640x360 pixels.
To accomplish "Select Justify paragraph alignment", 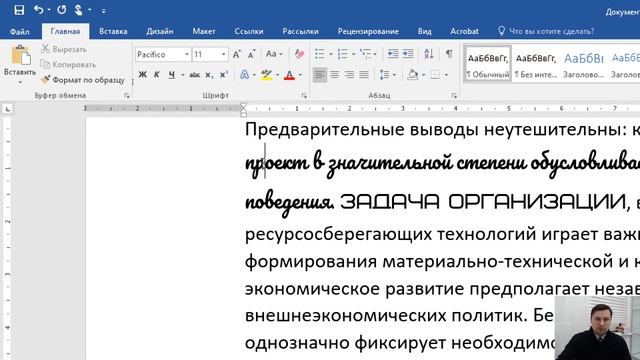I will pos(364,75).
